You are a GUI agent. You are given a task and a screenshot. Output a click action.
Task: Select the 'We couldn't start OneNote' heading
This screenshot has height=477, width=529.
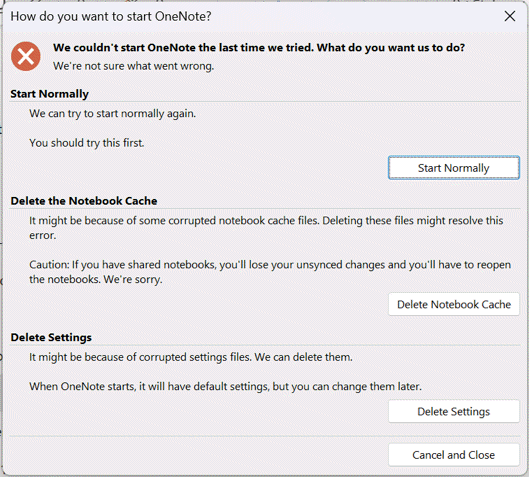259,48
